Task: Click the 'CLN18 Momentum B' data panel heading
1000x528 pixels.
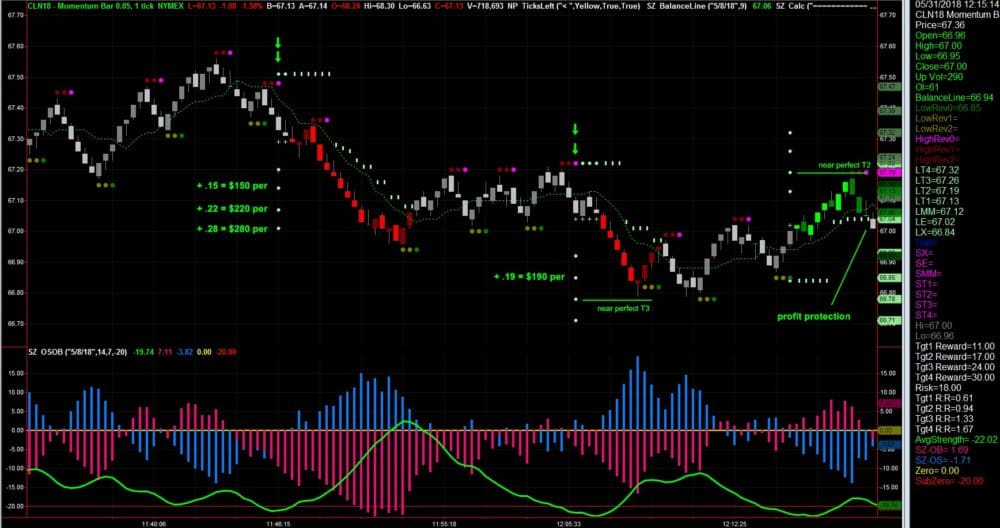Action: point(956,15)
